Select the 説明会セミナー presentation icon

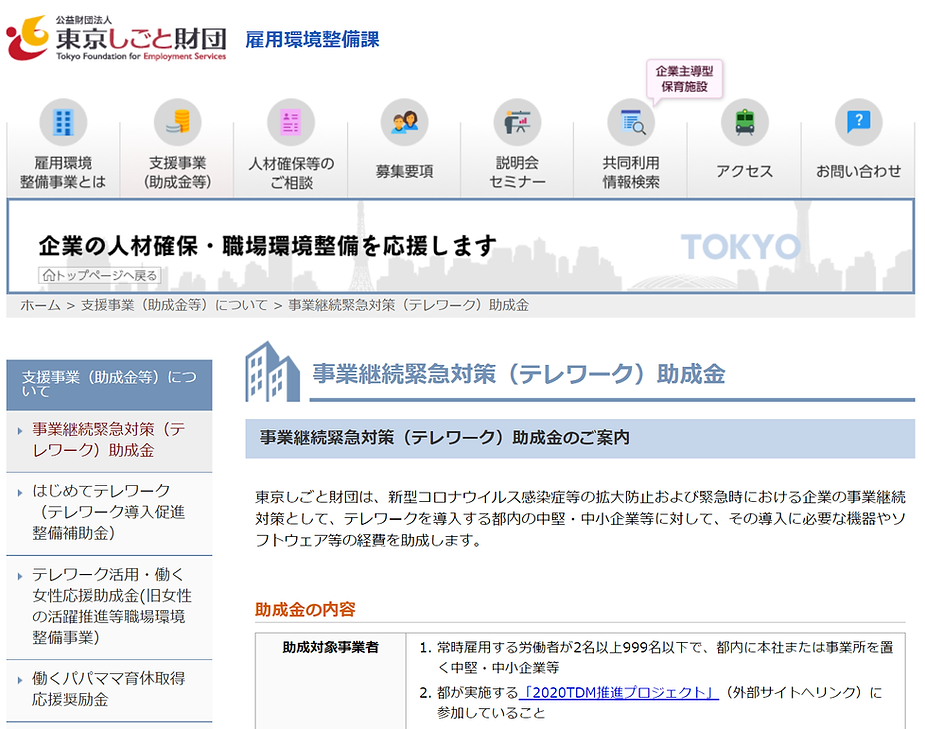pyautogui.click(x=517, y=123)
